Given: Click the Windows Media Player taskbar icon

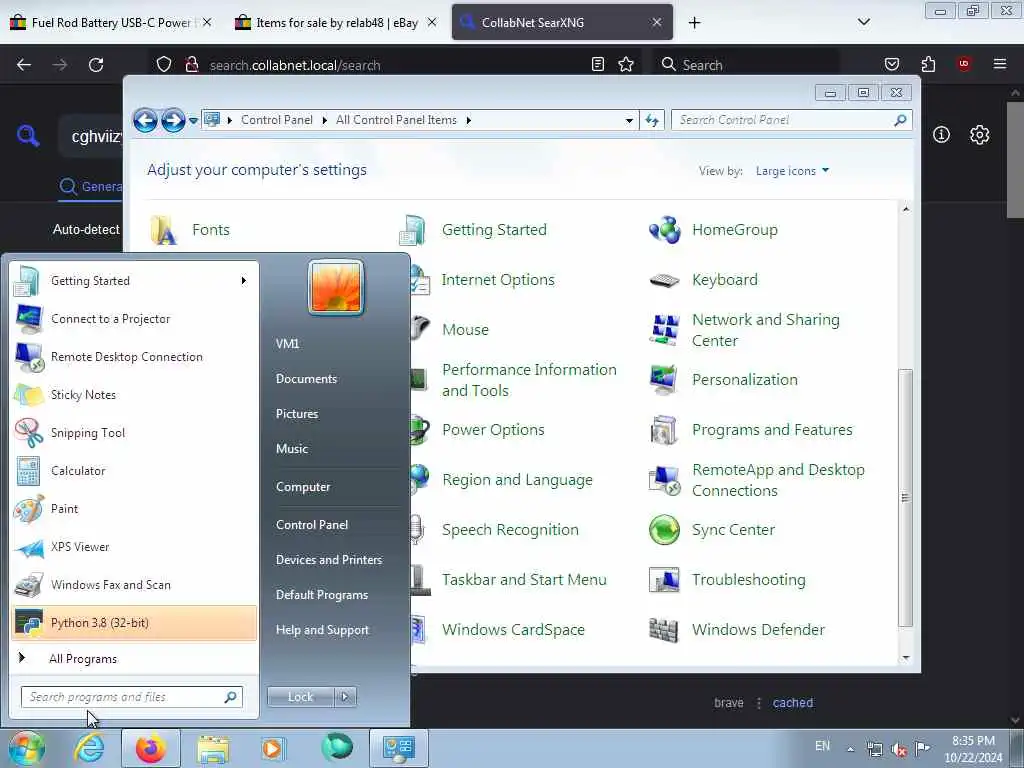Looking at the screenshot, I should (273, 748).
